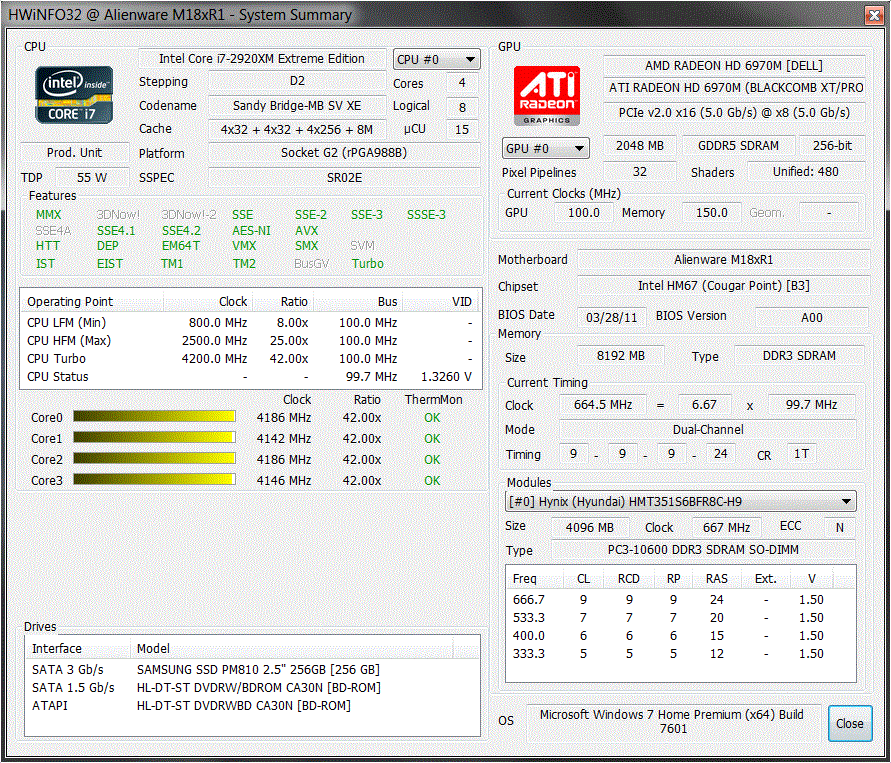Click the 55 W TDP field

tap(92, 178)
